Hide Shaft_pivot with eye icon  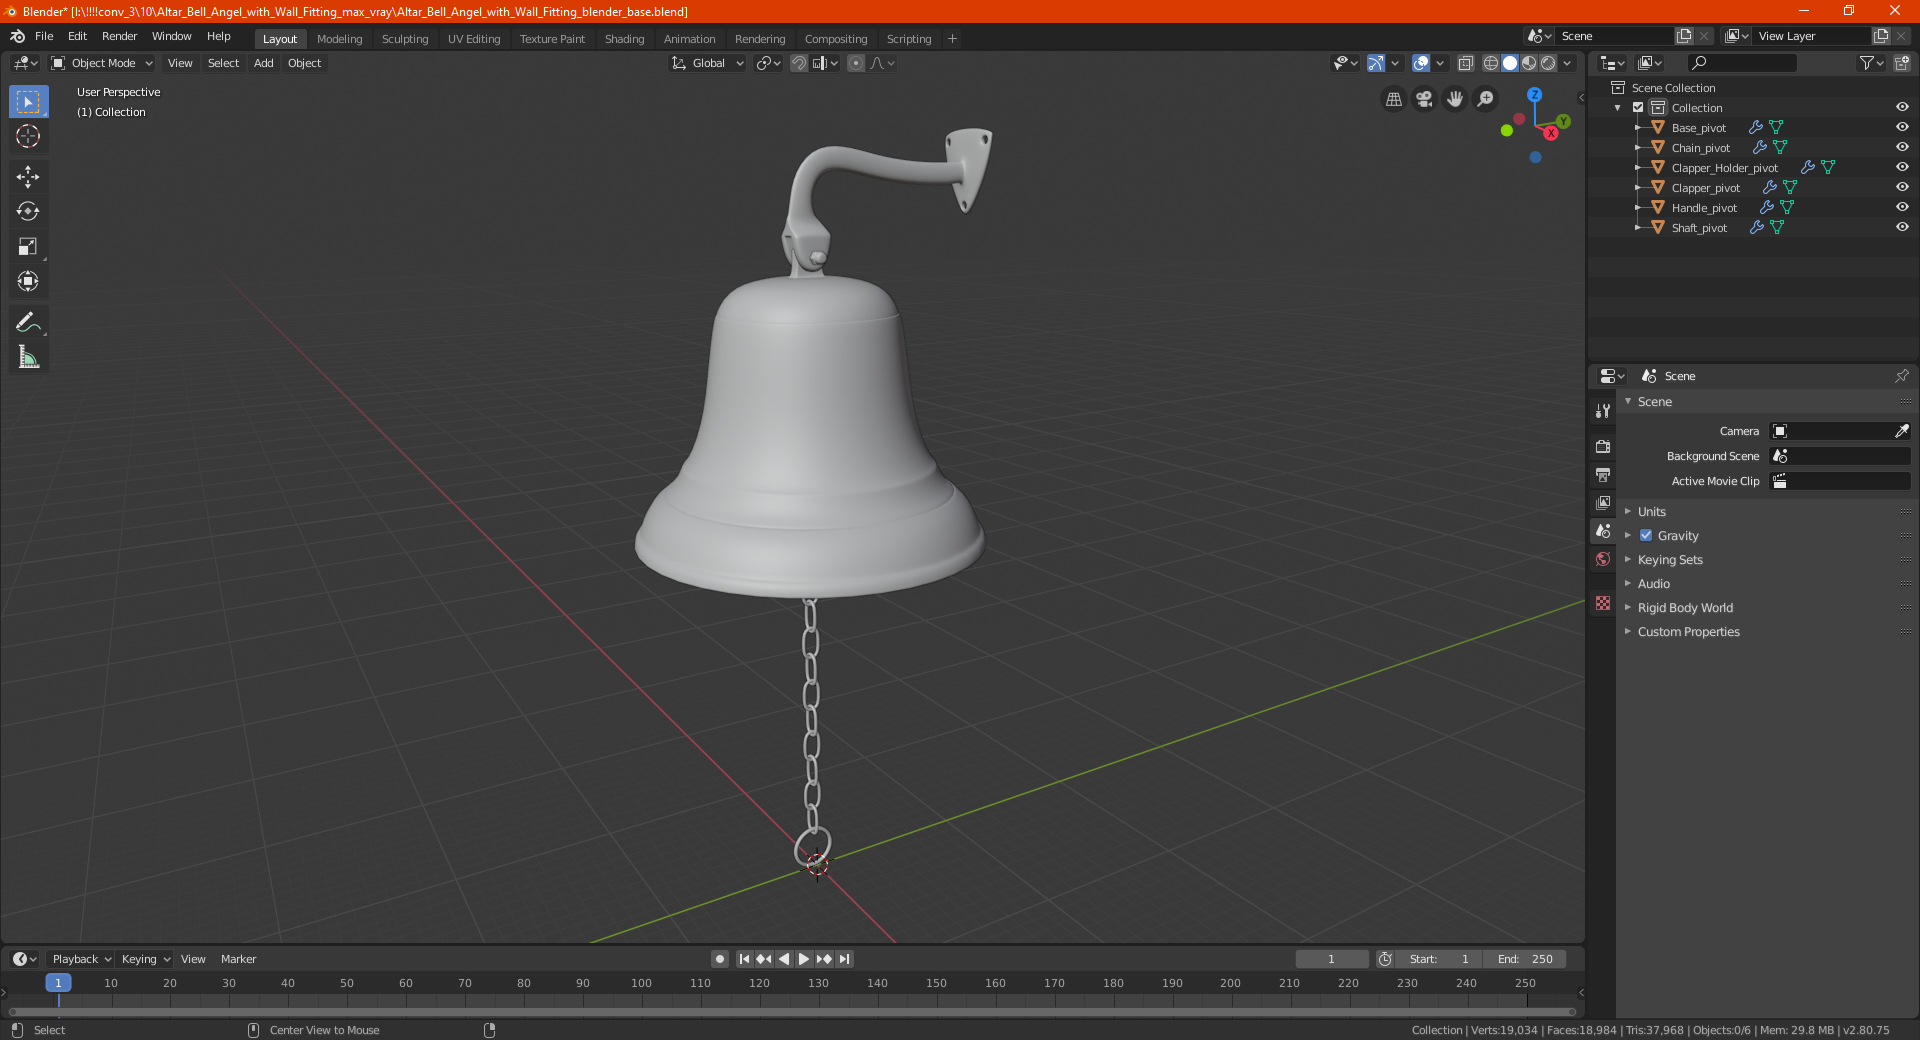tap(1902, 228)
